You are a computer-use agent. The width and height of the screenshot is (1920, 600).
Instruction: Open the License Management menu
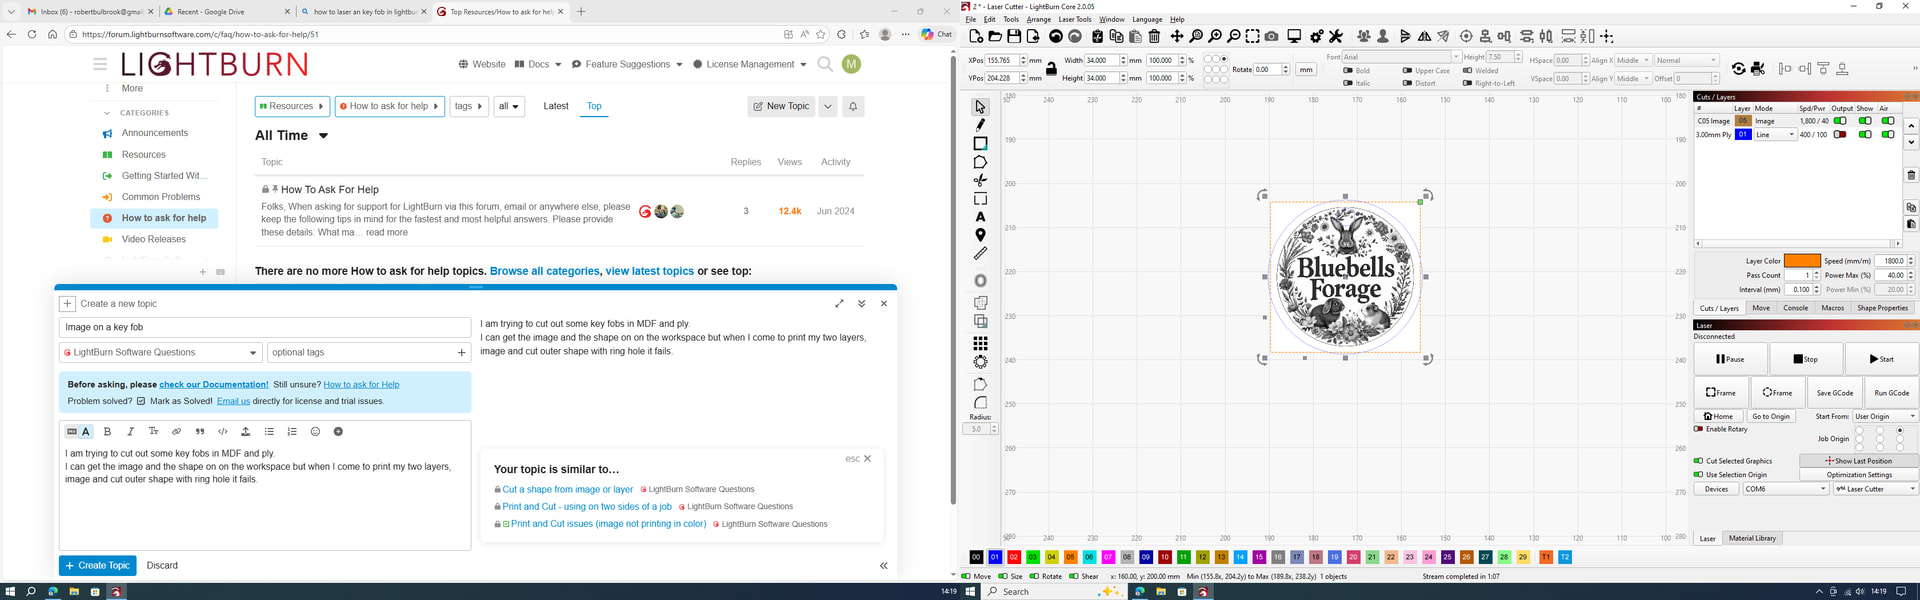pos(749,64)
